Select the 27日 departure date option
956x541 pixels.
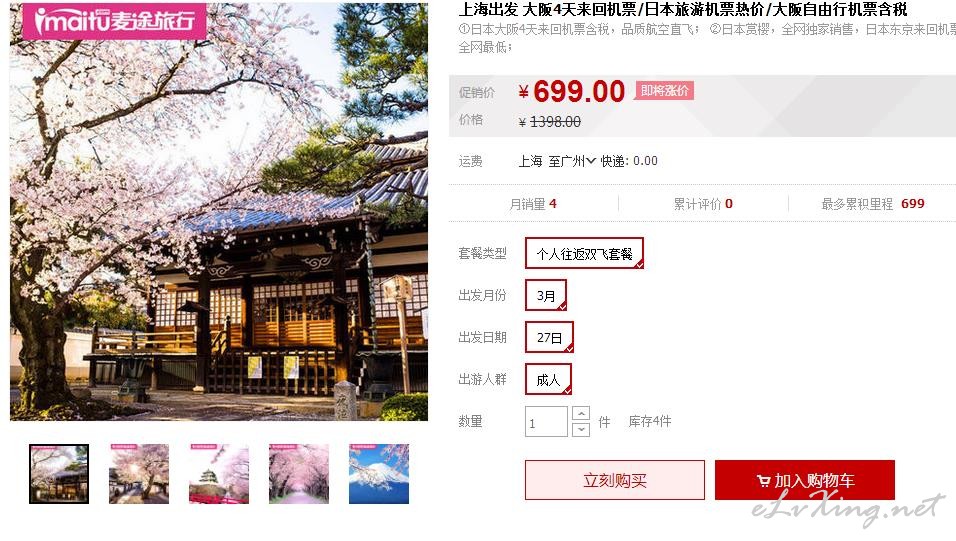[x=549, y=337]
